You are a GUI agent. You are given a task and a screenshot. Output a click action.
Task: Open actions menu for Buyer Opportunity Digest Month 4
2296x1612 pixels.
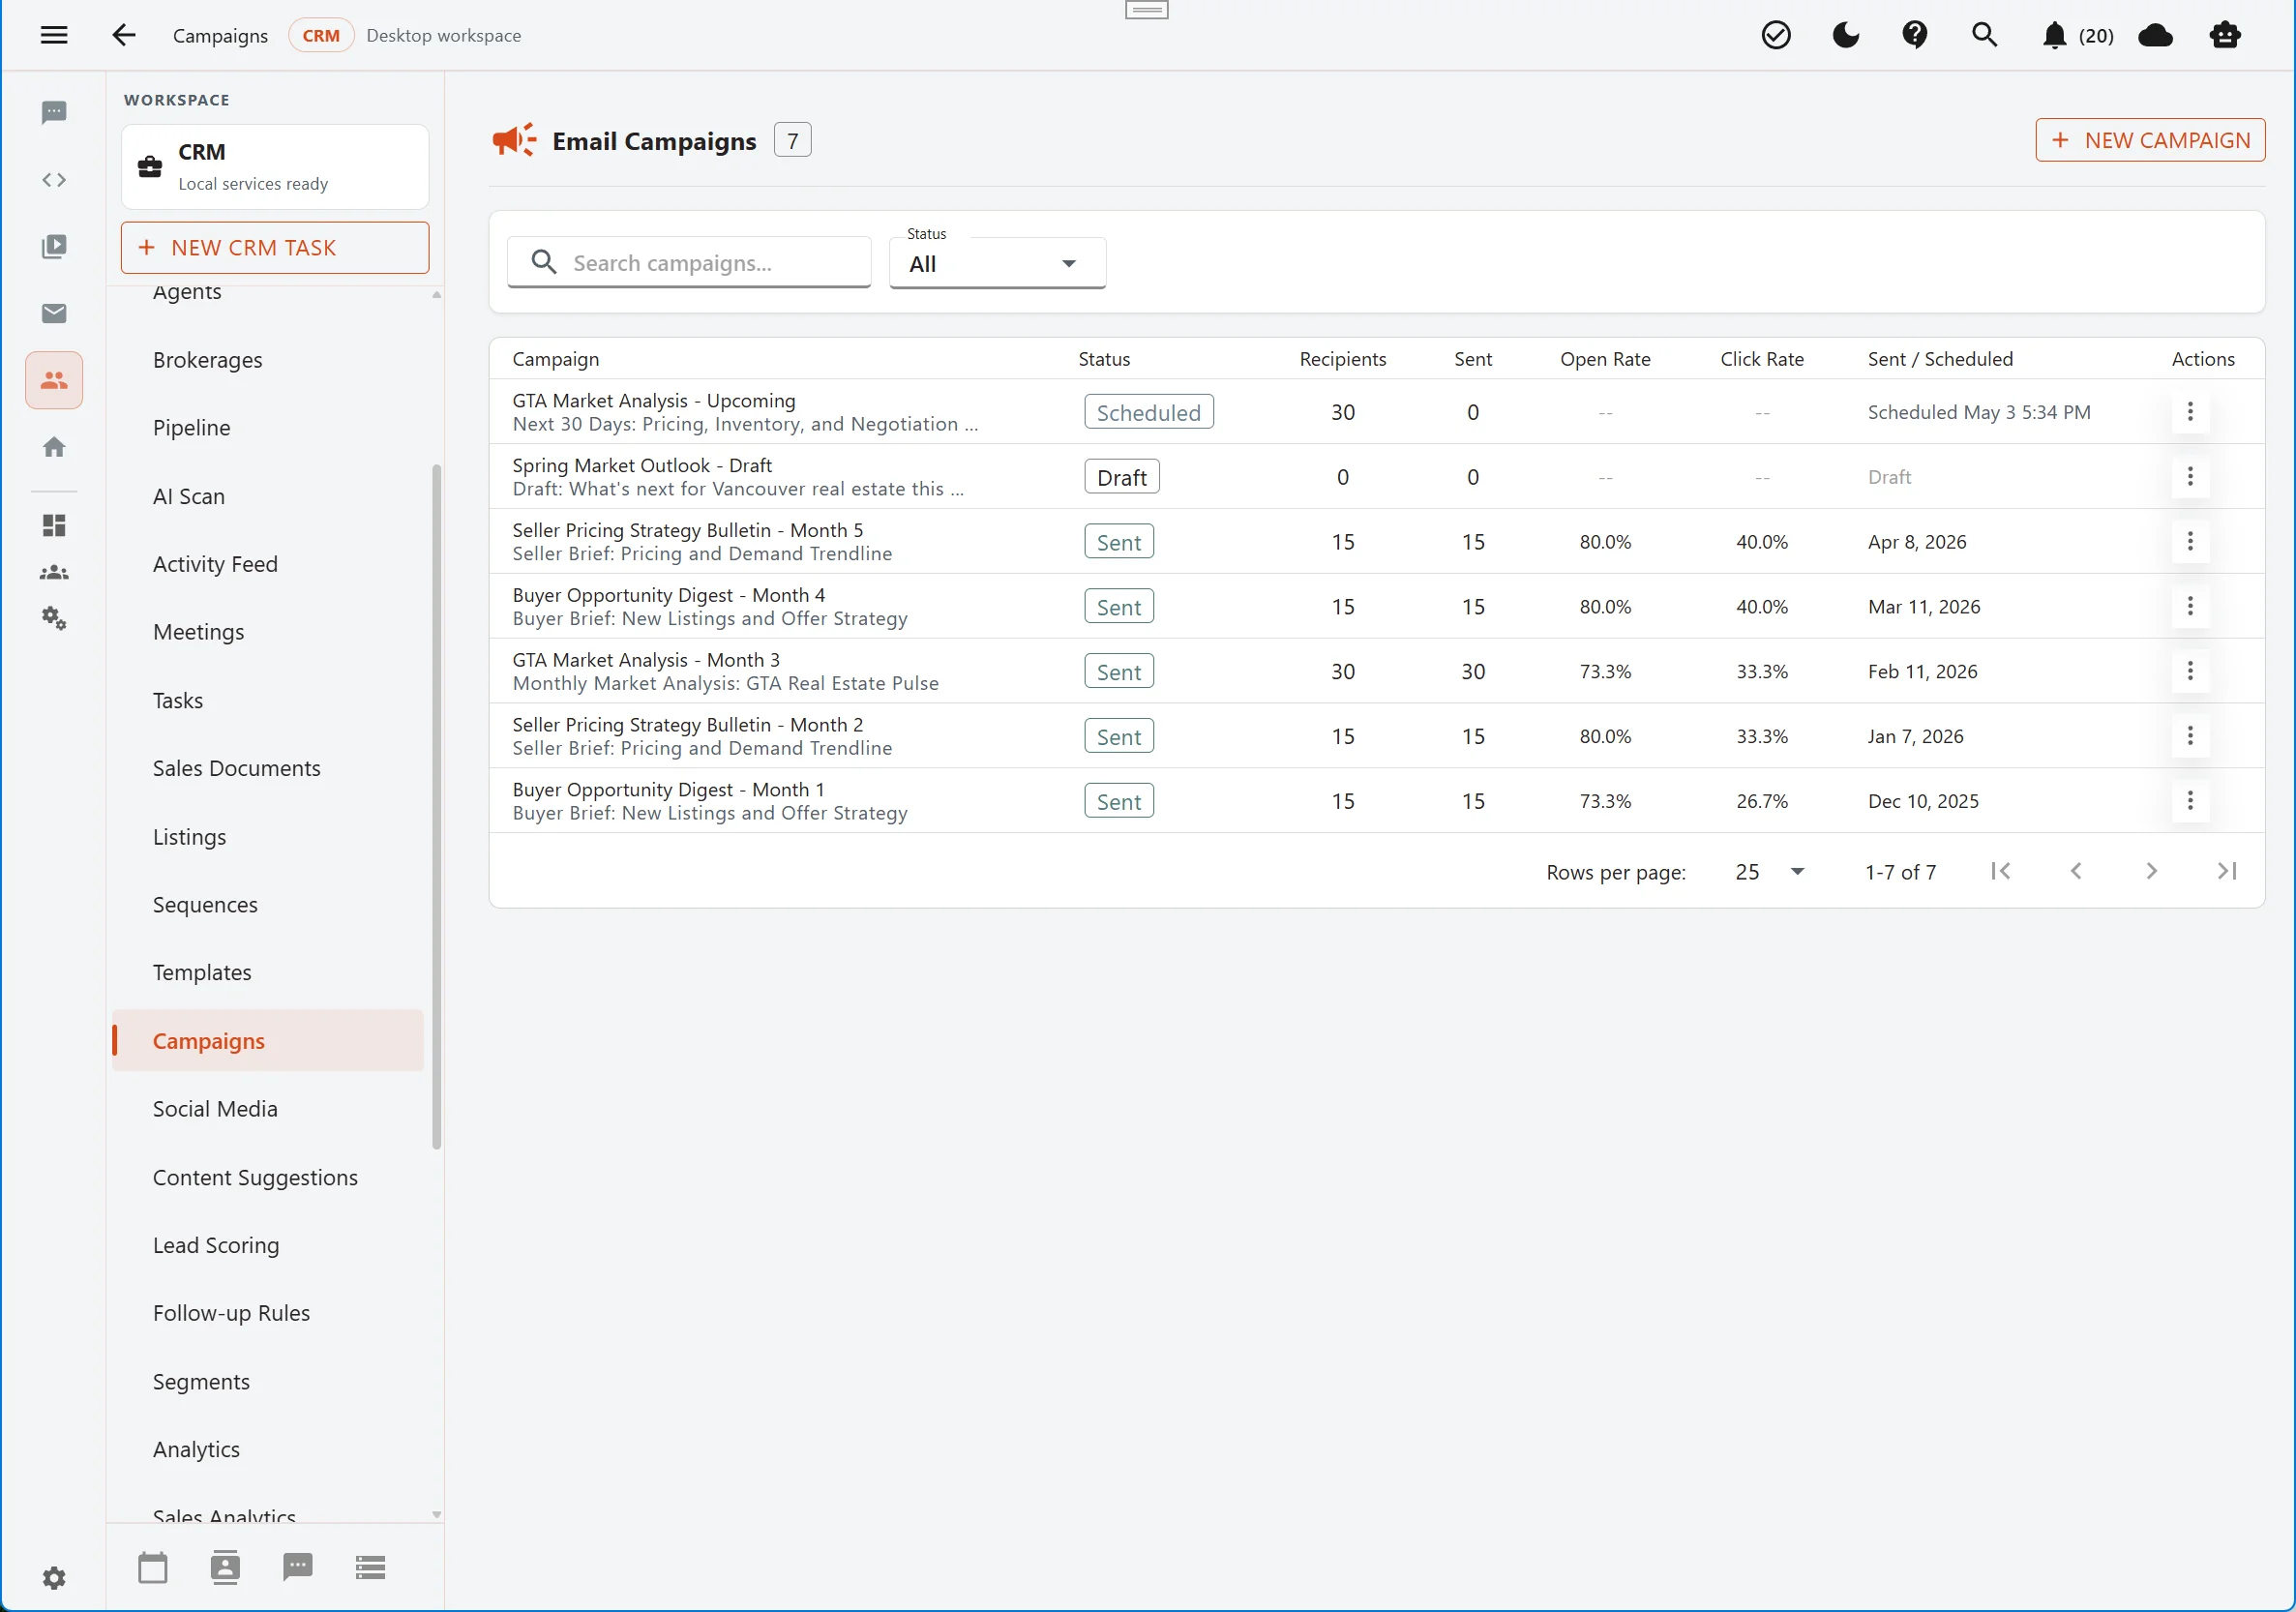(x=2190, y=606)
